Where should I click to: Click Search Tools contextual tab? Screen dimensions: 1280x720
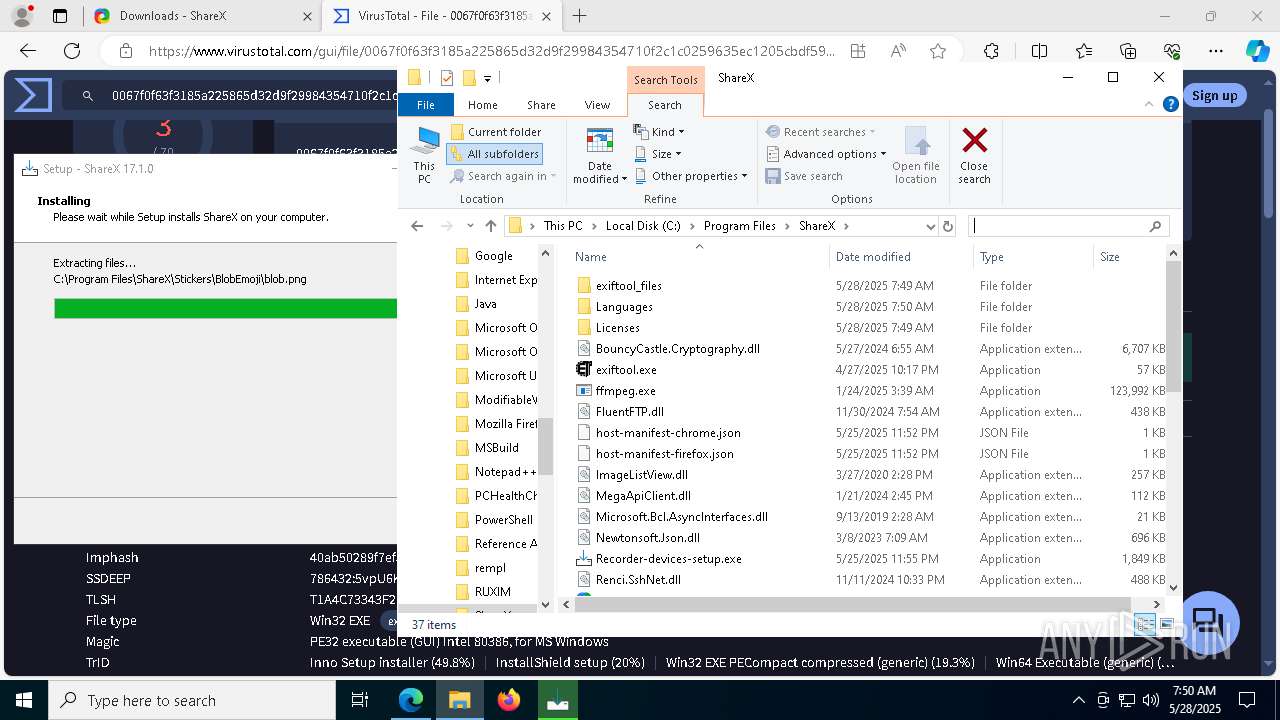[665, 80]
